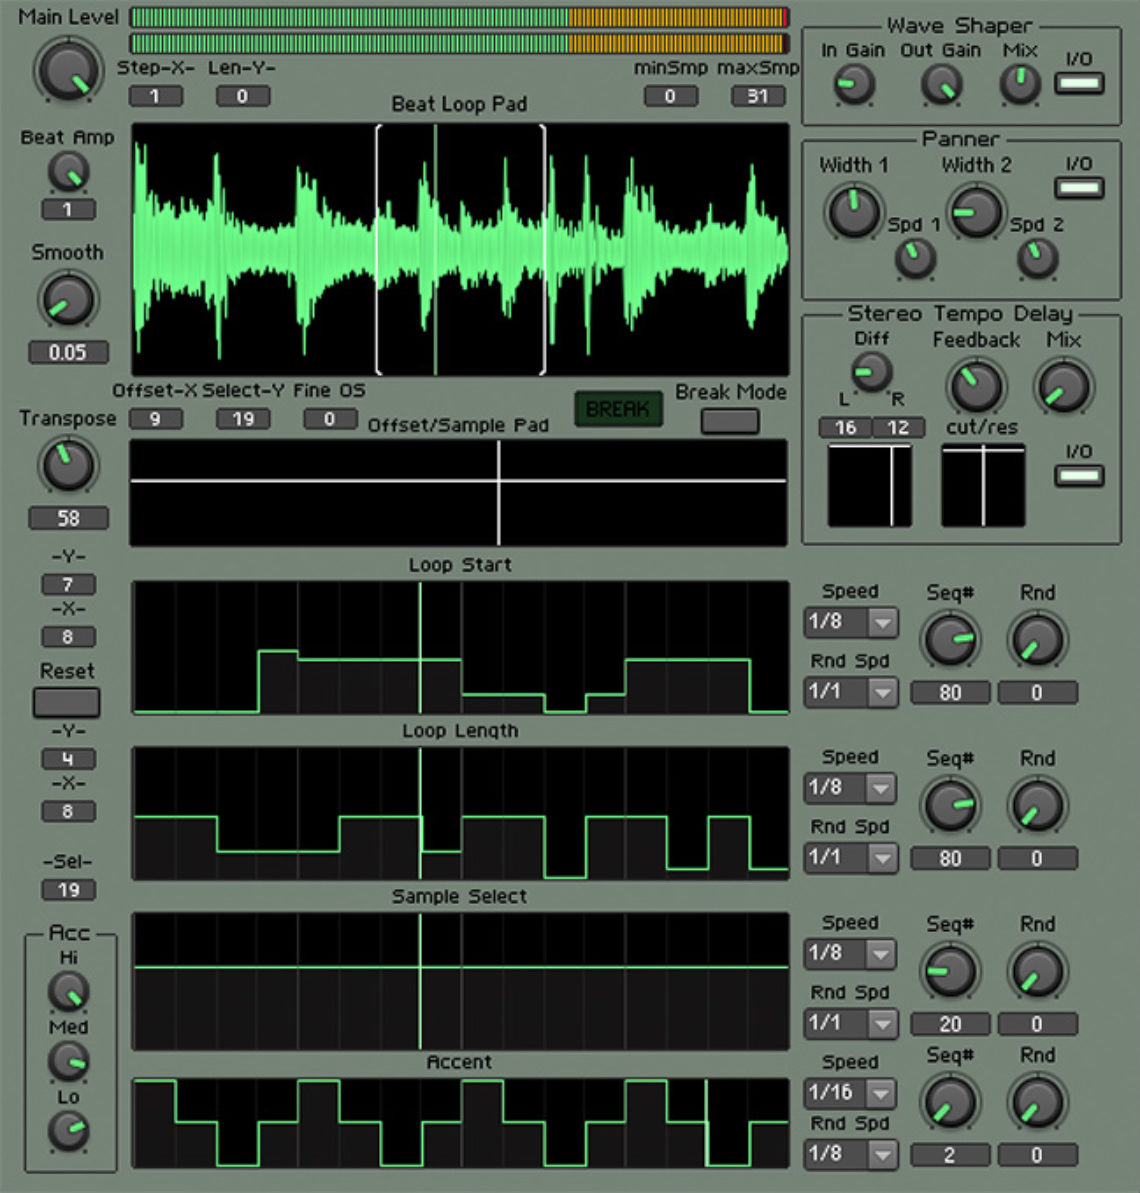Toggle the Panner I/O switch
Image resolution: width=1140 pixels, height=1193 pixels.
point(1080,188)
